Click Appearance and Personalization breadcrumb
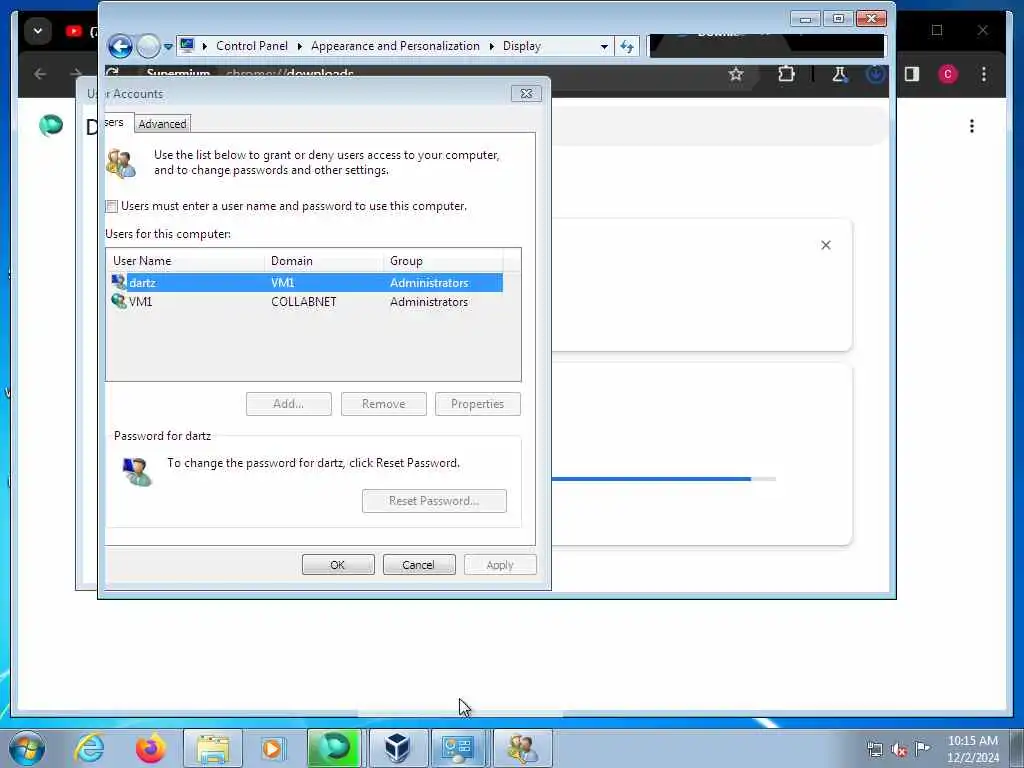Viewport: 1024px width, 768px height. click(395, 46)
